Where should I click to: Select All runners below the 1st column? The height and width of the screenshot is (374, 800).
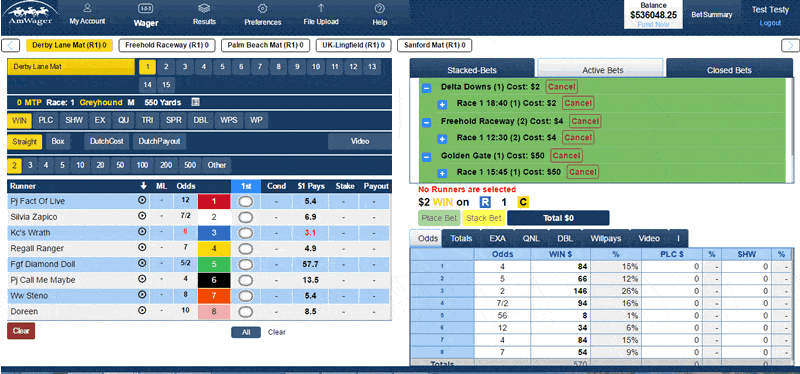246,332
